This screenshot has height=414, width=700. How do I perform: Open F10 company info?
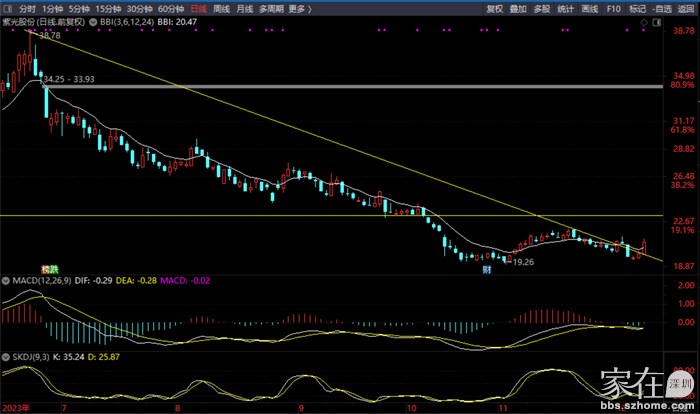pos(615,8)
